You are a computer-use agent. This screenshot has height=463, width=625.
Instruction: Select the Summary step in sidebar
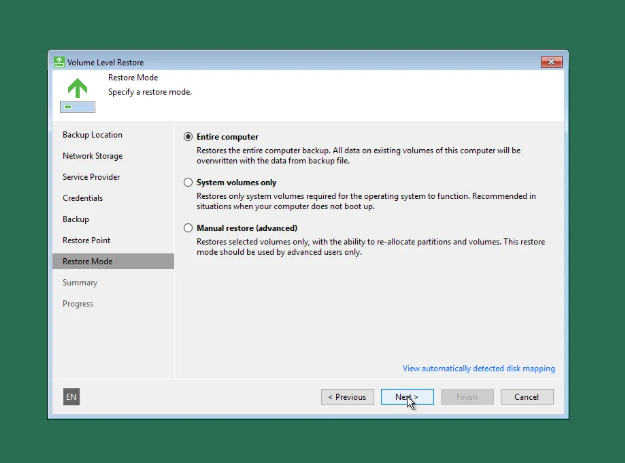[x=80, y=282]
